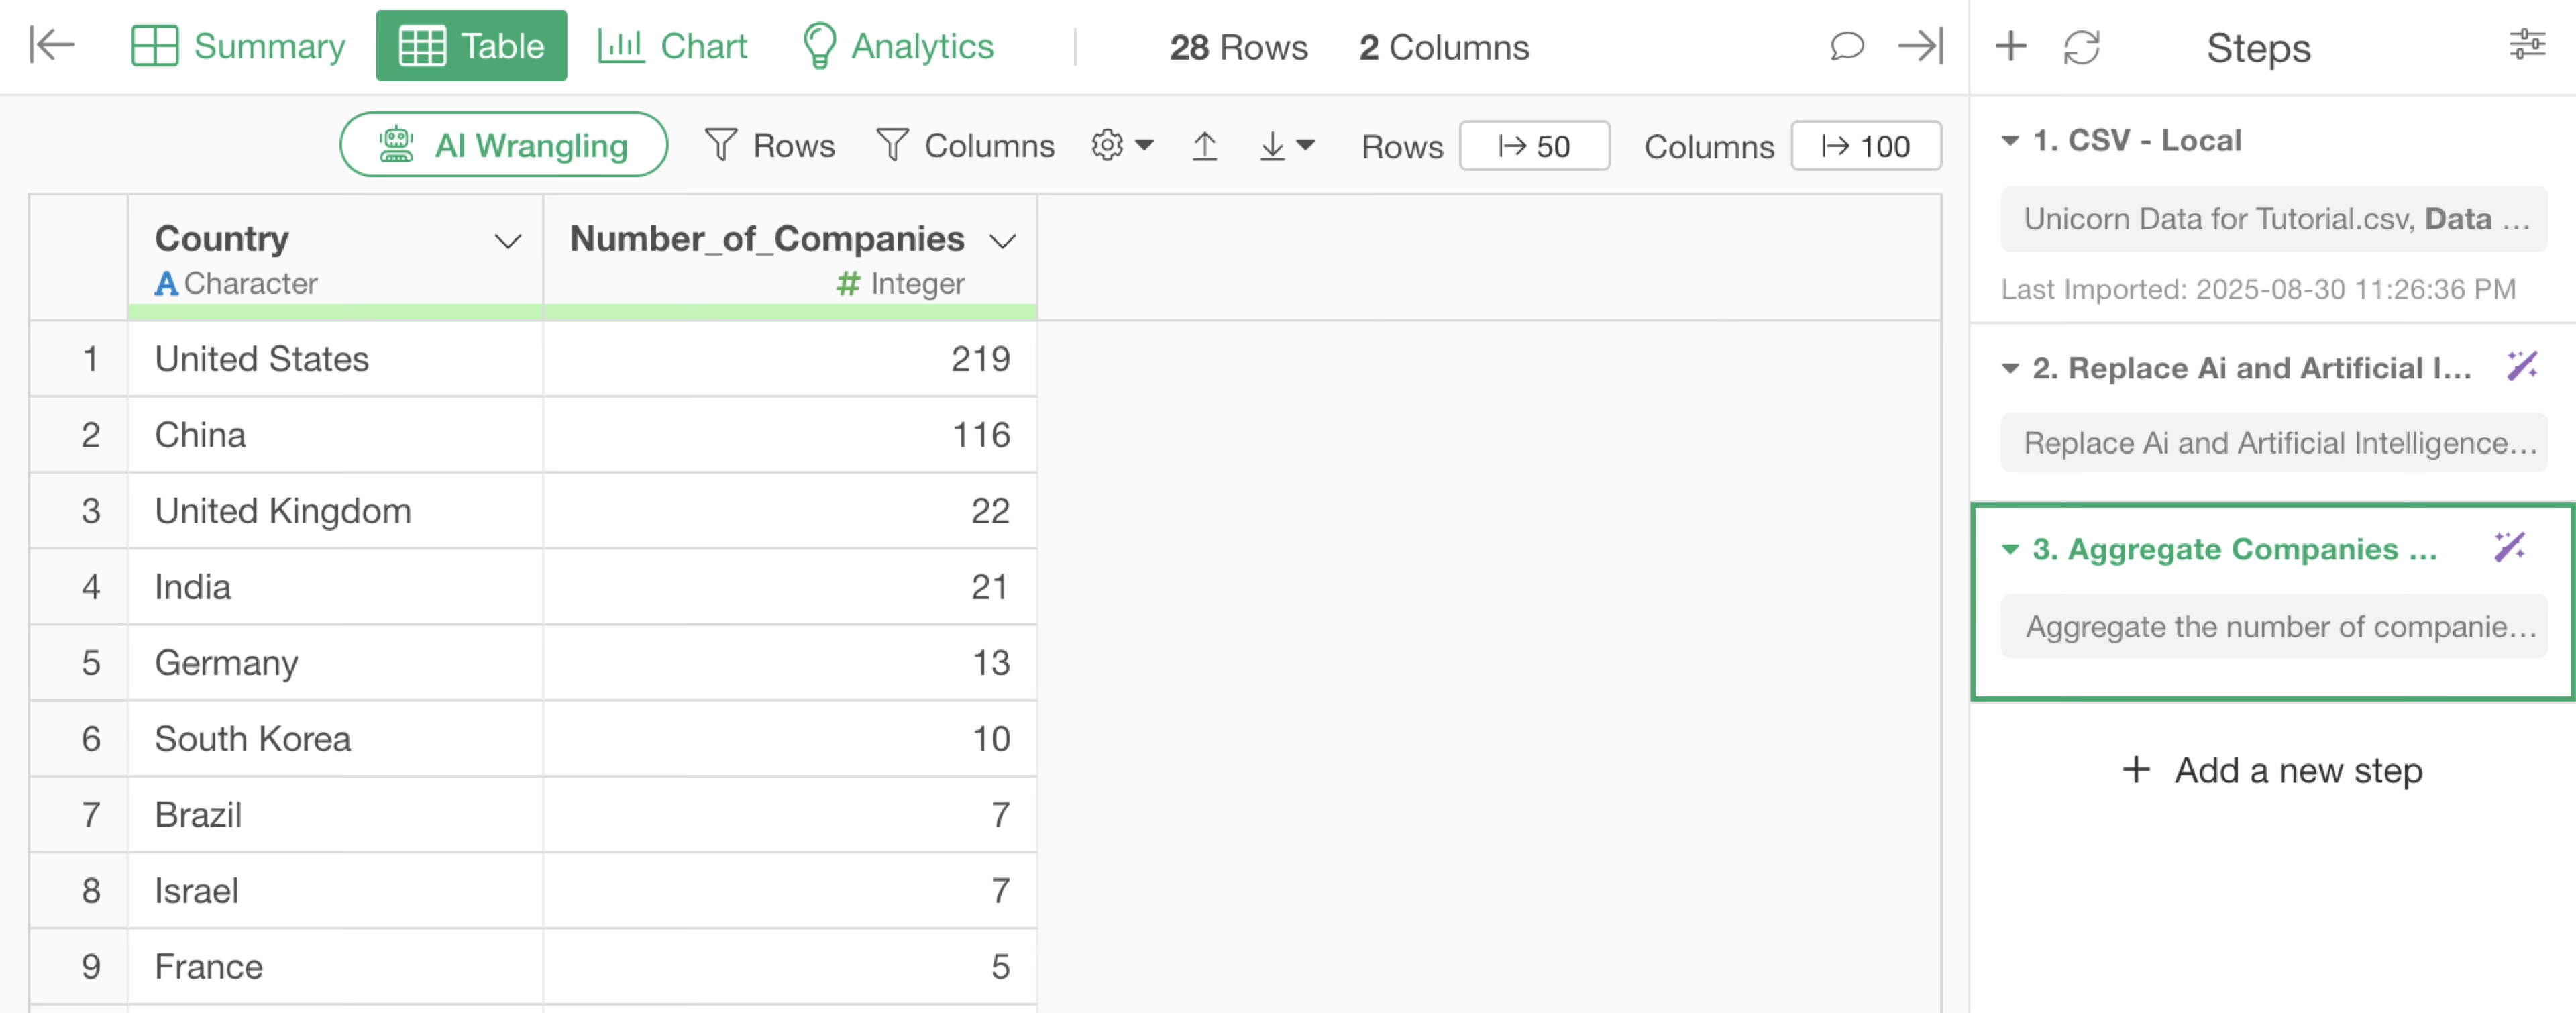The height and width of the screenshot is (1013, 2576).
Task: Collapse Steps panel using right arrow icon
Action: [x=1920, y=45]
